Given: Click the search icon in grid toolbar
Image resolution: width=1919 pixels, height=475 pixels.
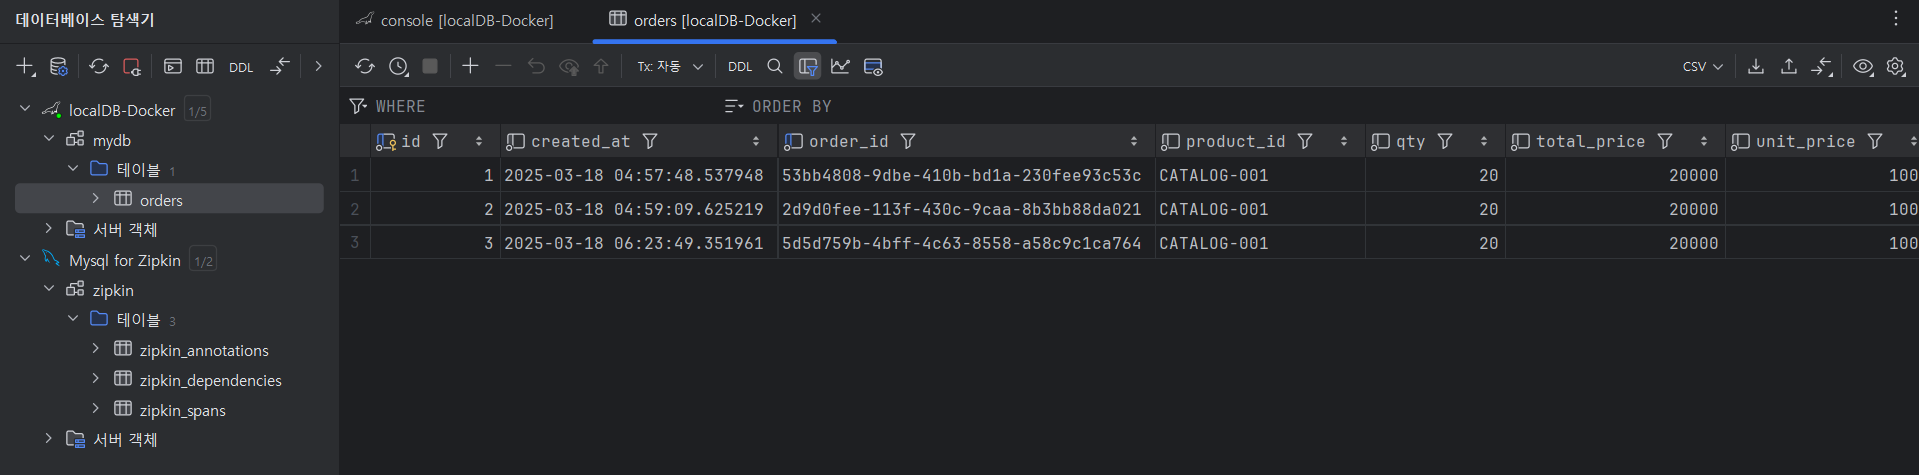Looking at the screenshot, I should pyautogui.click(x=775, y=66).
